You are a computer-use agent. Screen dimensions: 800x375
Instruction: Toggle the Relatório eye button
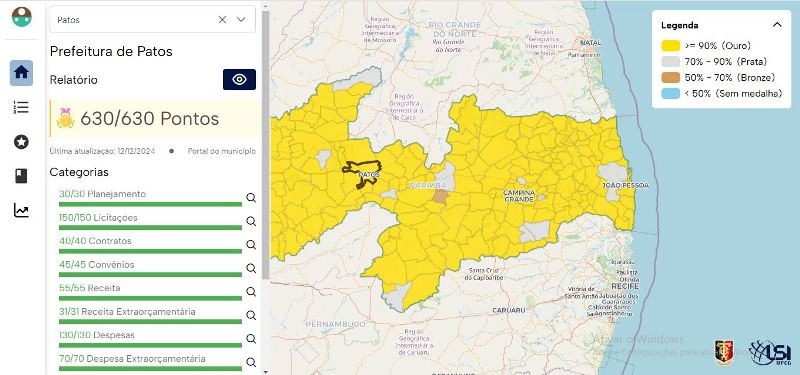click(x=239, y=80)
